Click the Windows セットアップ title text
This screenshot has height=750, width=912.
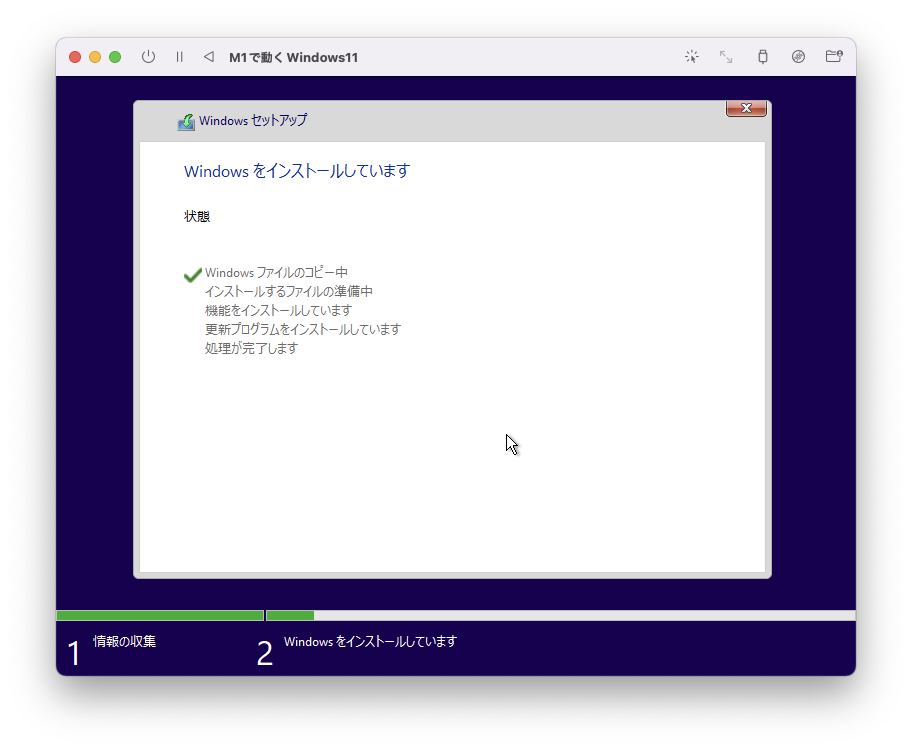tap(253, 120)
